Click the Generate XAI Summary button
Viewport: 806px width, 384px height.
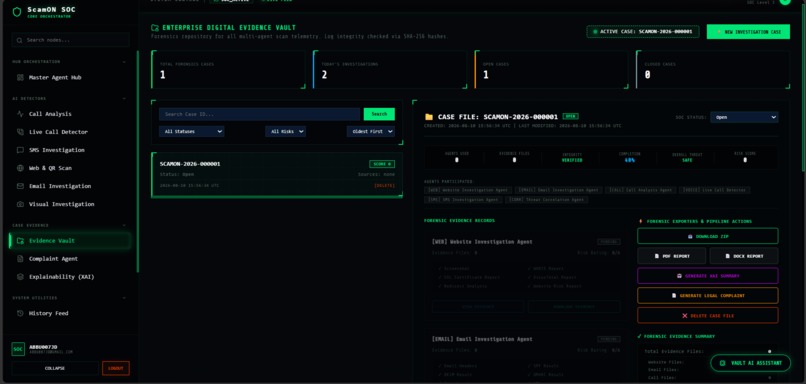pyautogui.click(x=707, y=276)
